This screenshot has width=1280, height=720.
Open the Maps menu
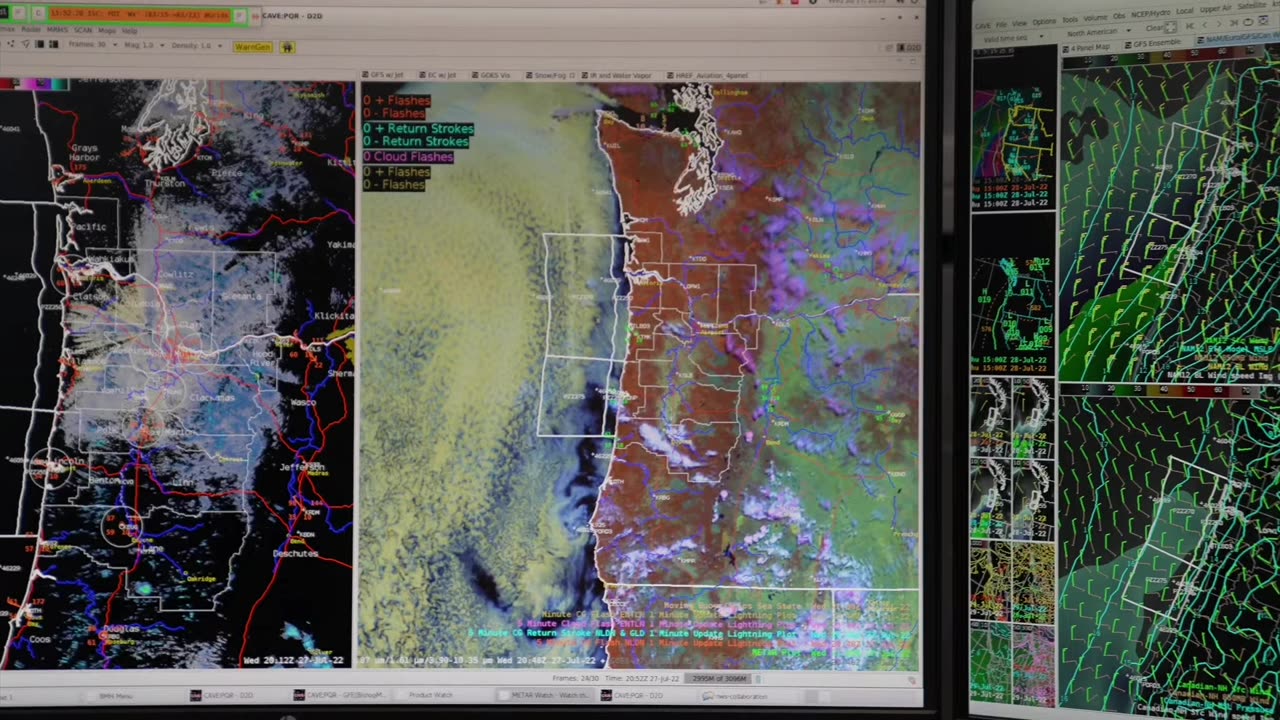click(x=107, y=30)
